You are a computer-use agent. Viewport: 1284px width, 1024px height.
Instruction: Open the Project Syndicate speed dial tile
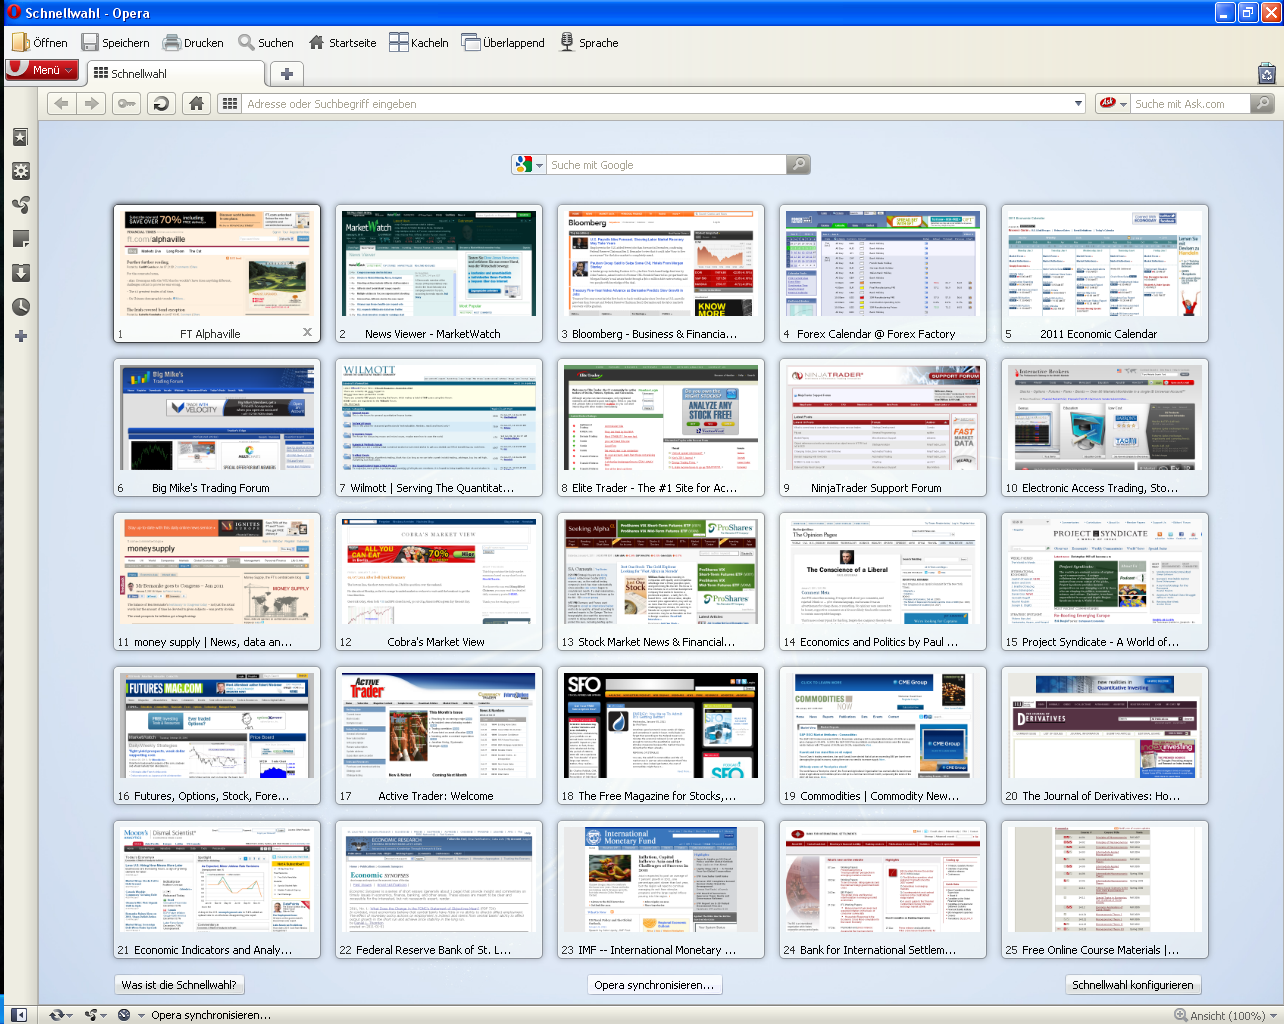[x=1105, y=582]
